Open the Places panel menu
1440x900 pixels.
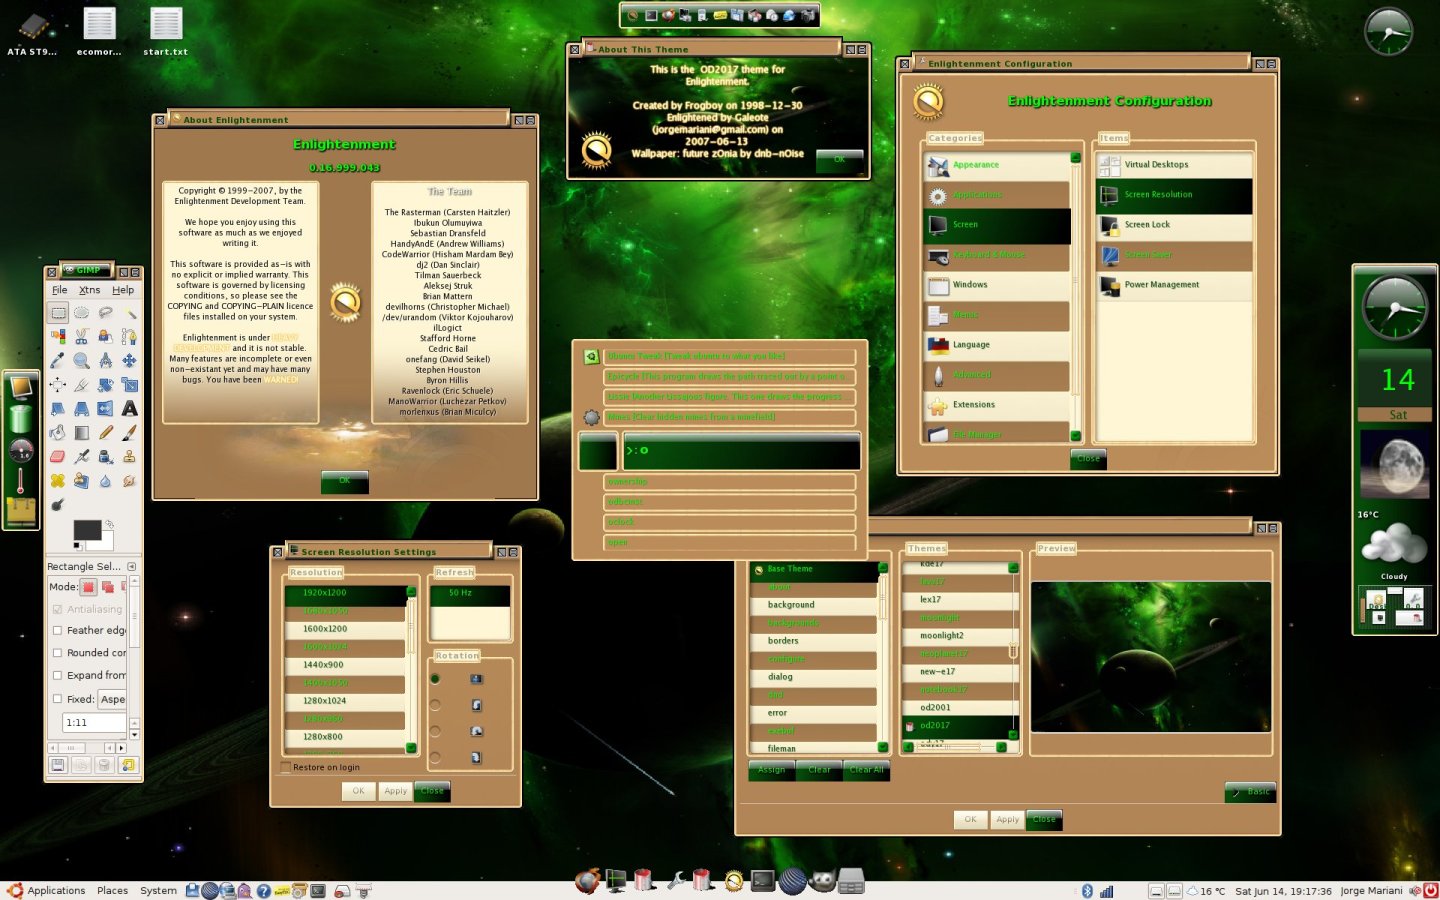click(x=112, y=890)
